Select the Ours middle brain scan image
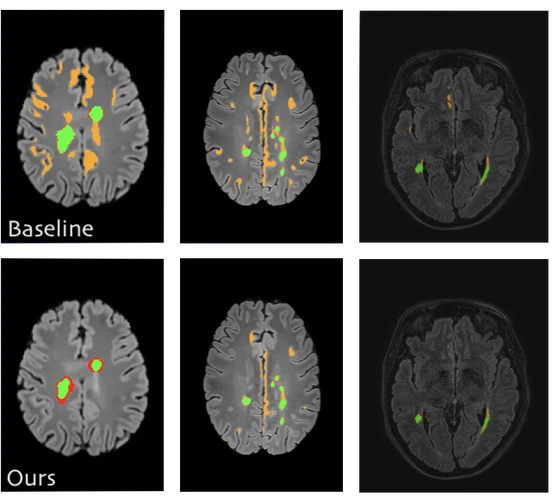 coord(261,375)
